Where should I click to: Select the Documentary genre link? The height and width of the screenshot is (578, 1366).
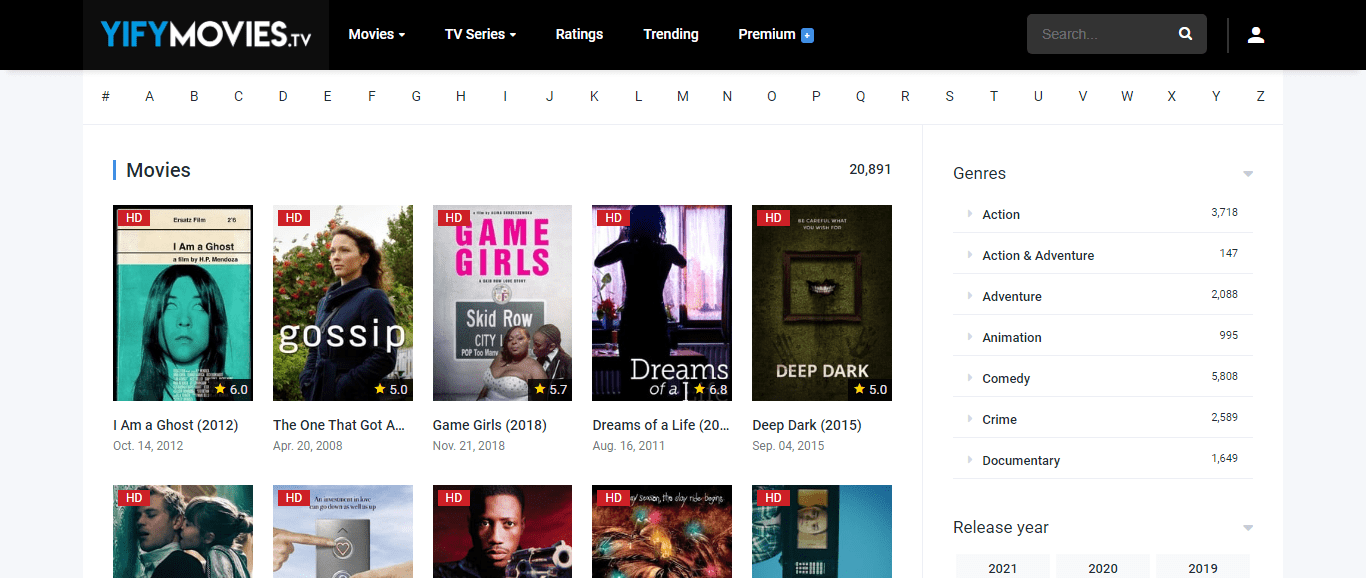click(x=1021, y=460)
